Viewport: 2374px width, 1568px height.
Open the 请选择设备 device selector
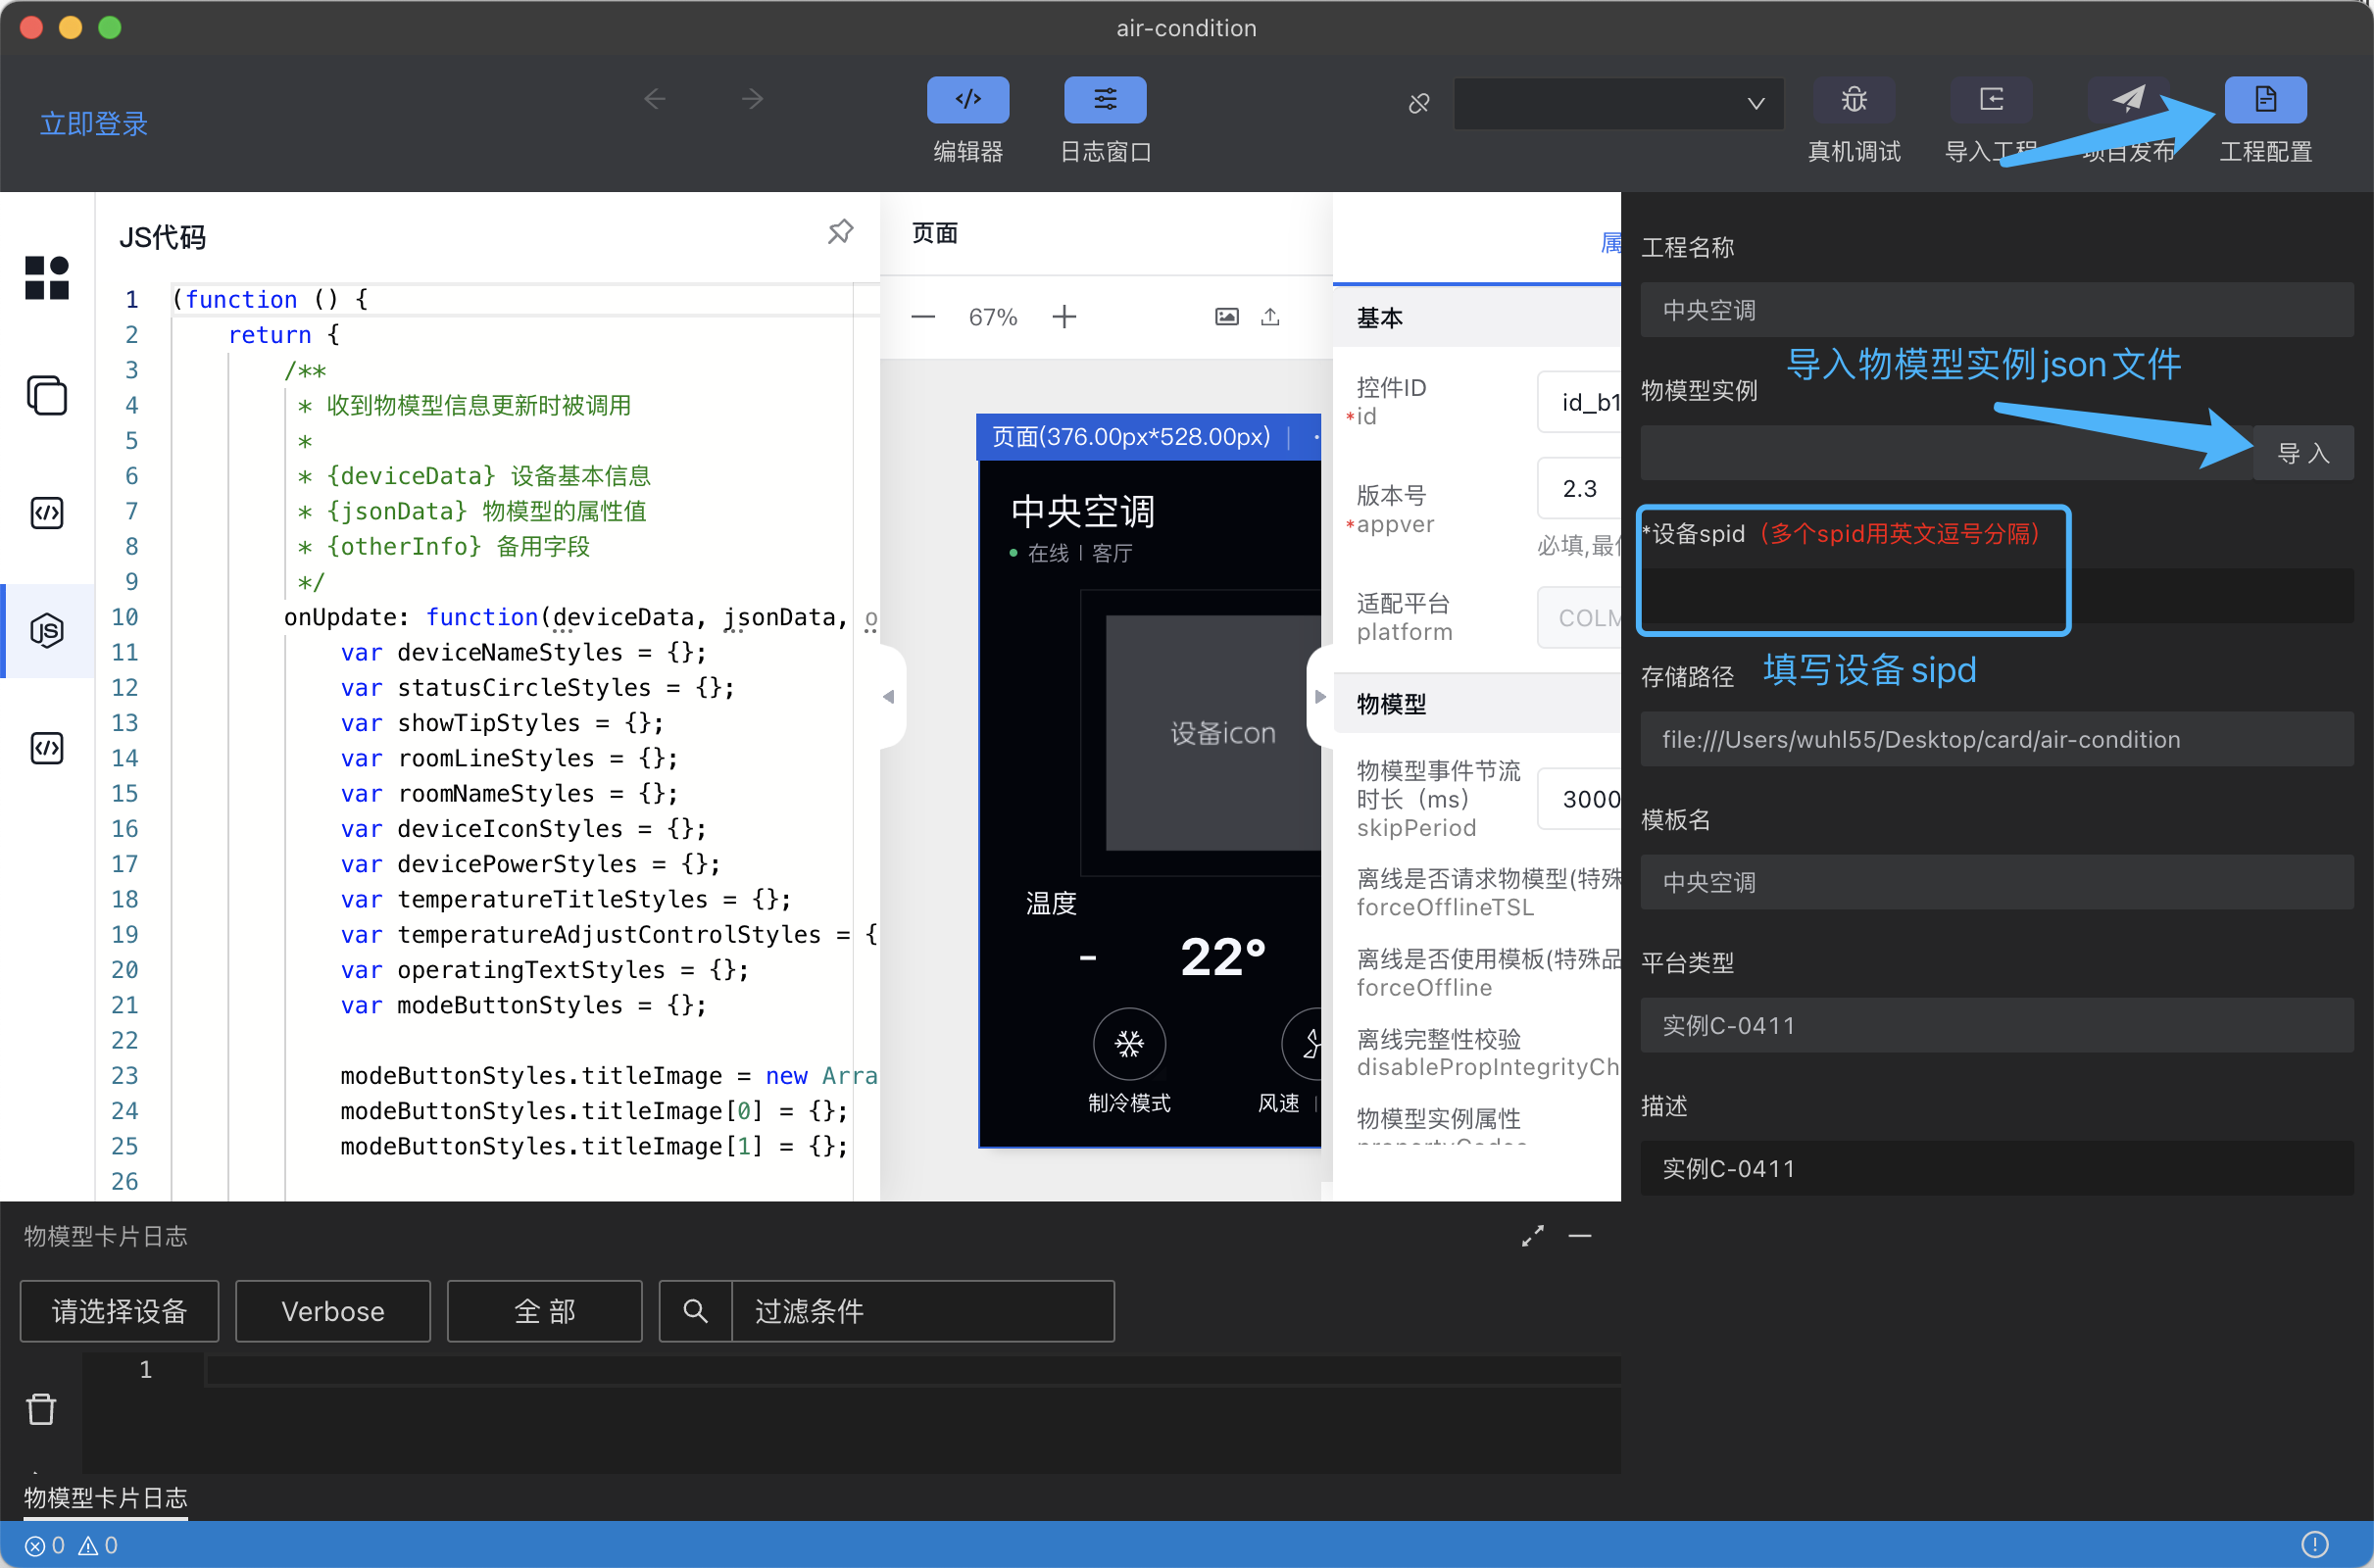pos(119,1311)
